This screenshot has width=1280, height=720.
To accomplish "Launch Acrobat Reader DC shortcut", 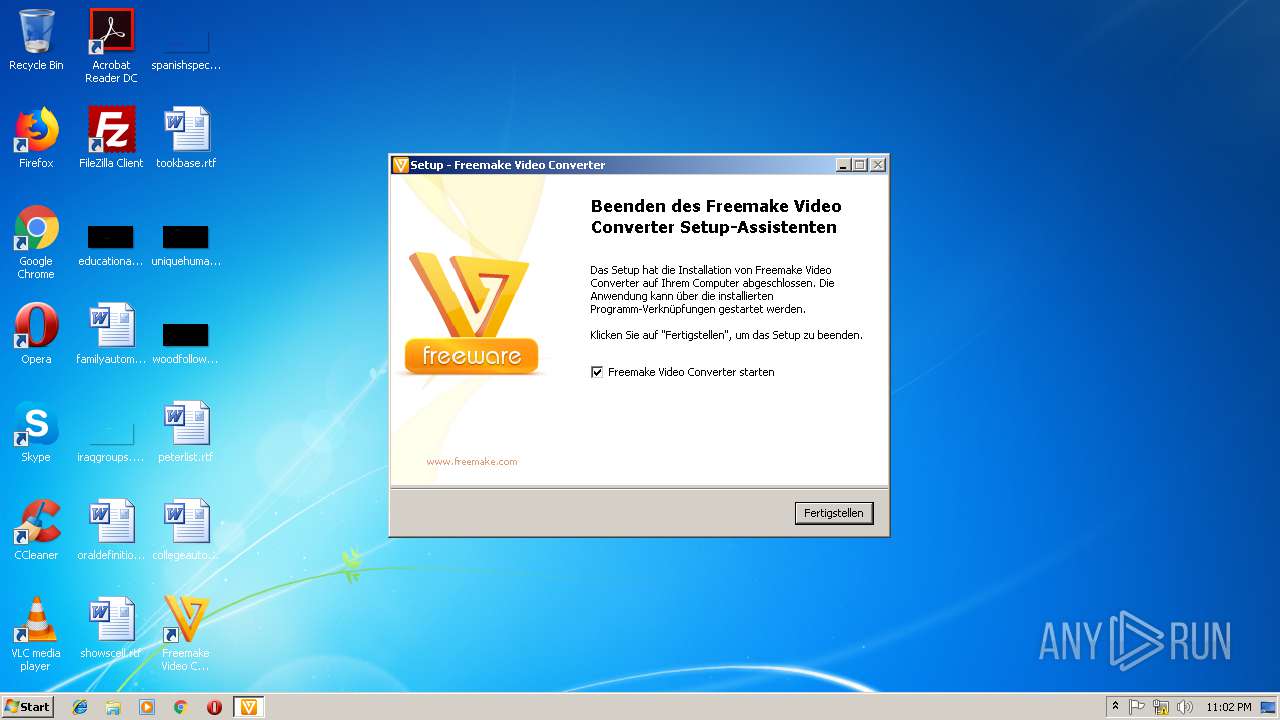I will point(111,46).
